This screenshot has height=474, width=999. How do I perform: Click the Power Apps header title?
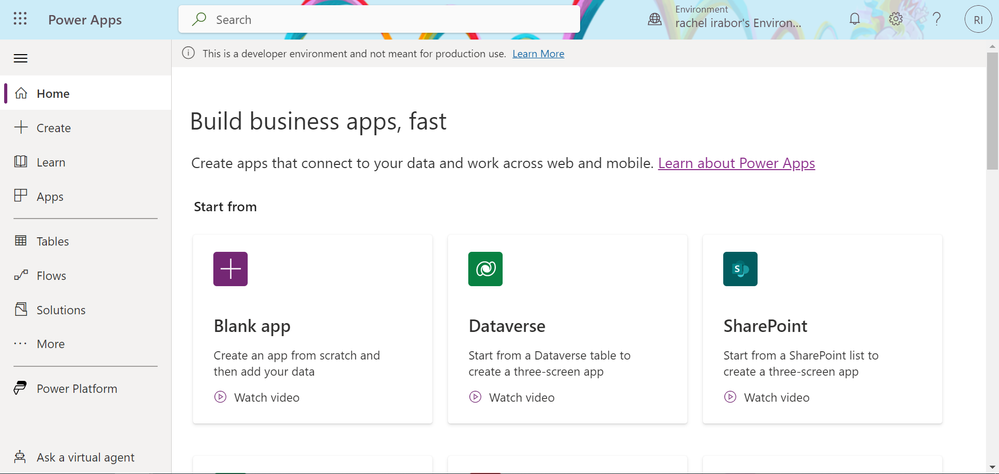(85, 20)
